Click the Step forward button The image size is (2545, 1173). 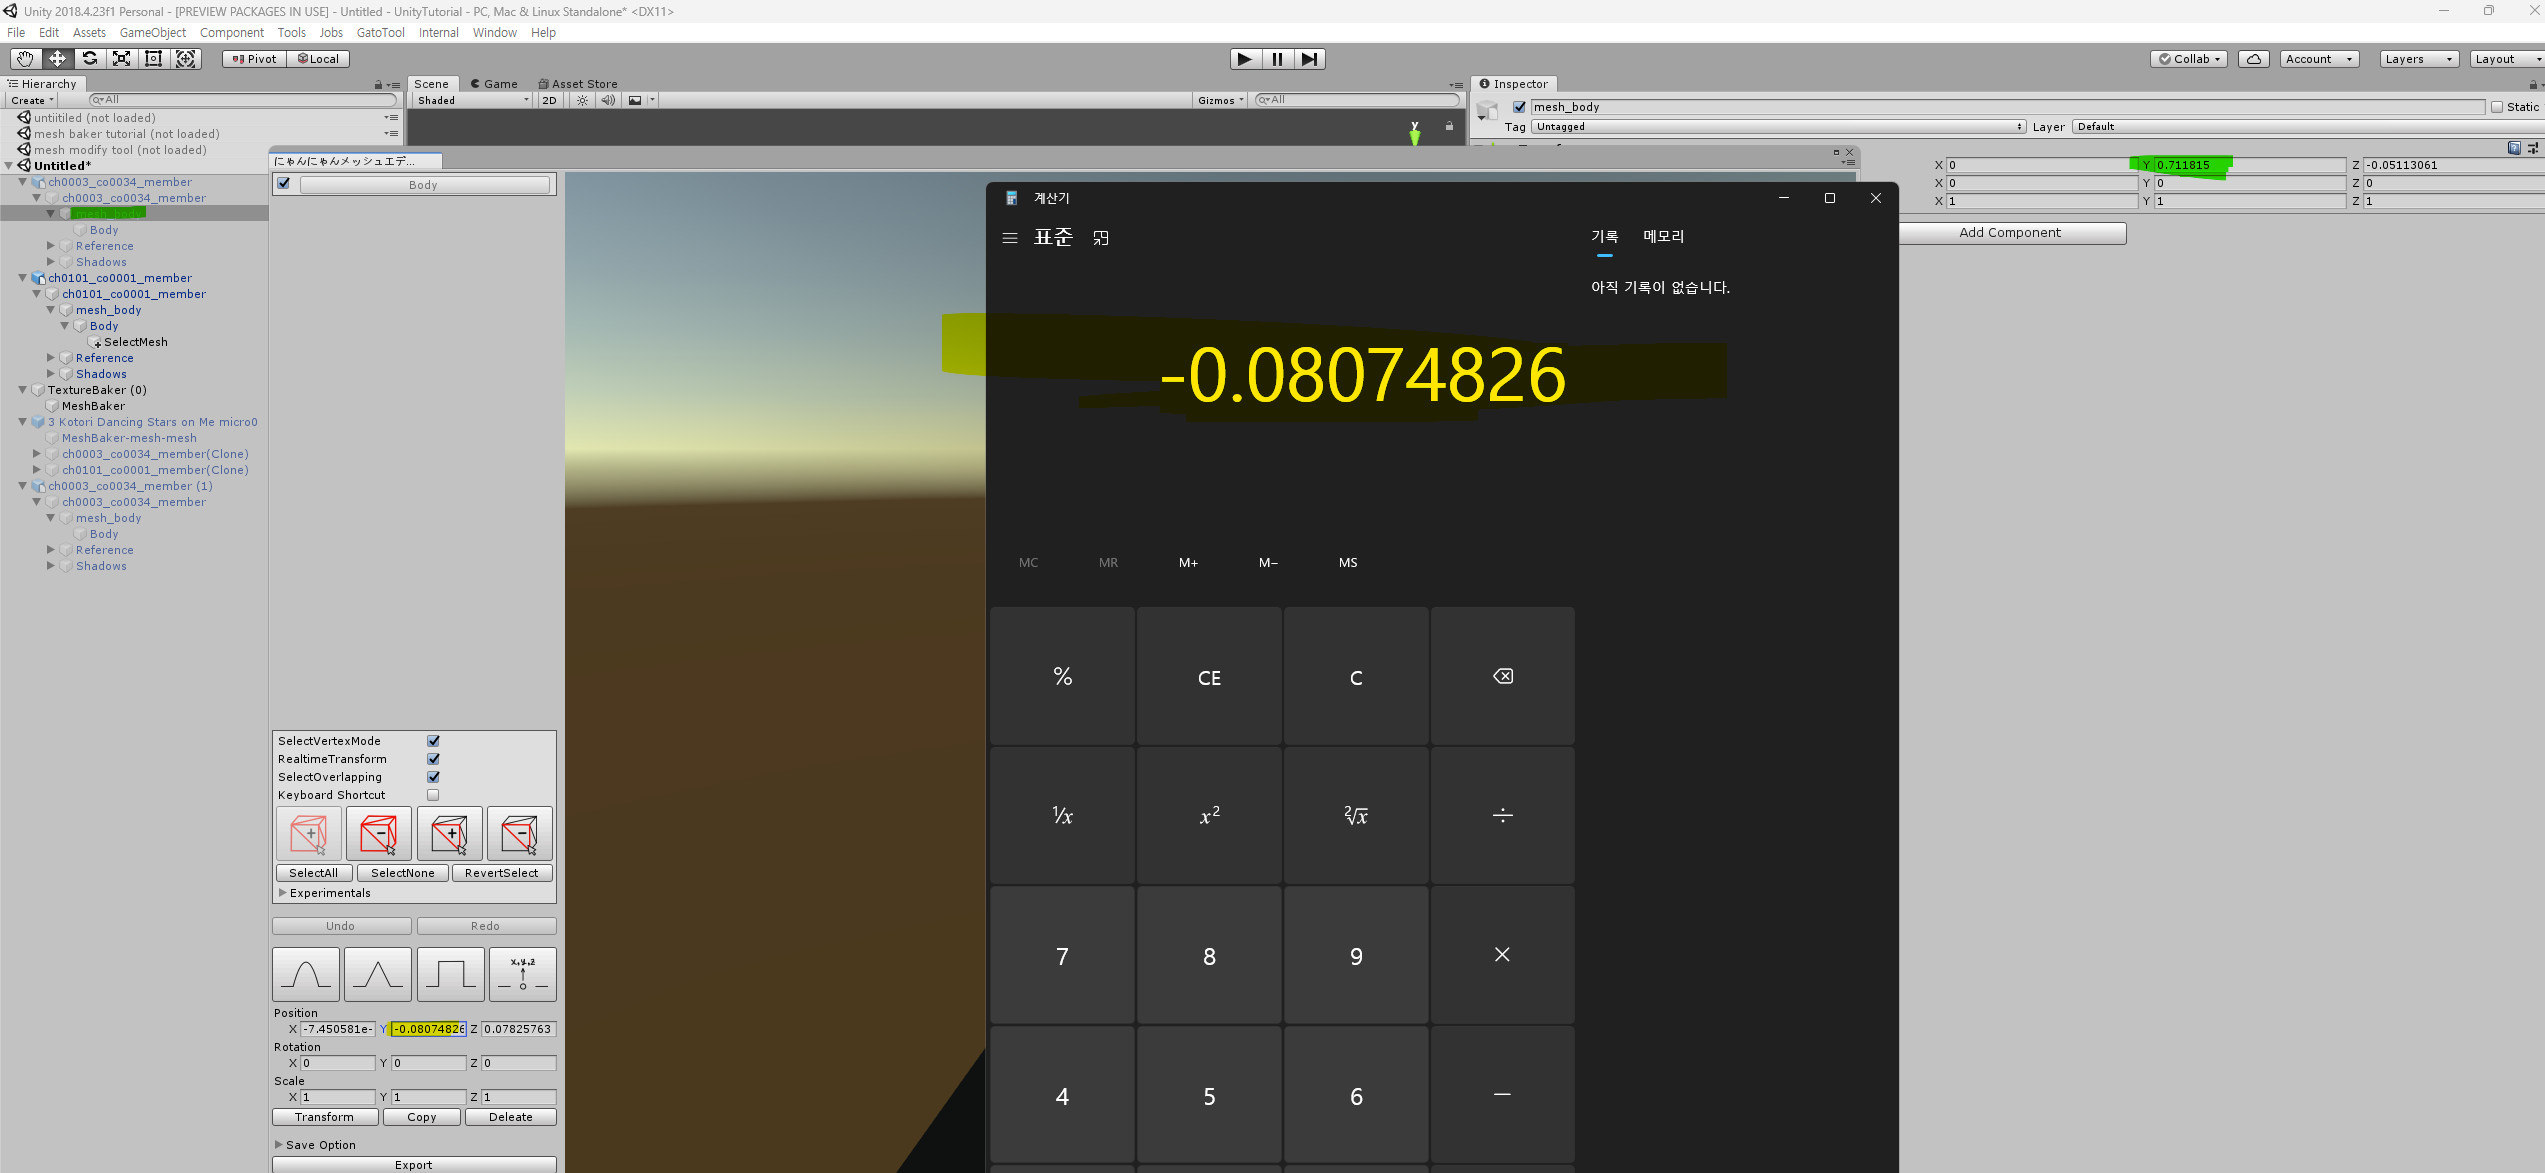[x=1309, y=59]
